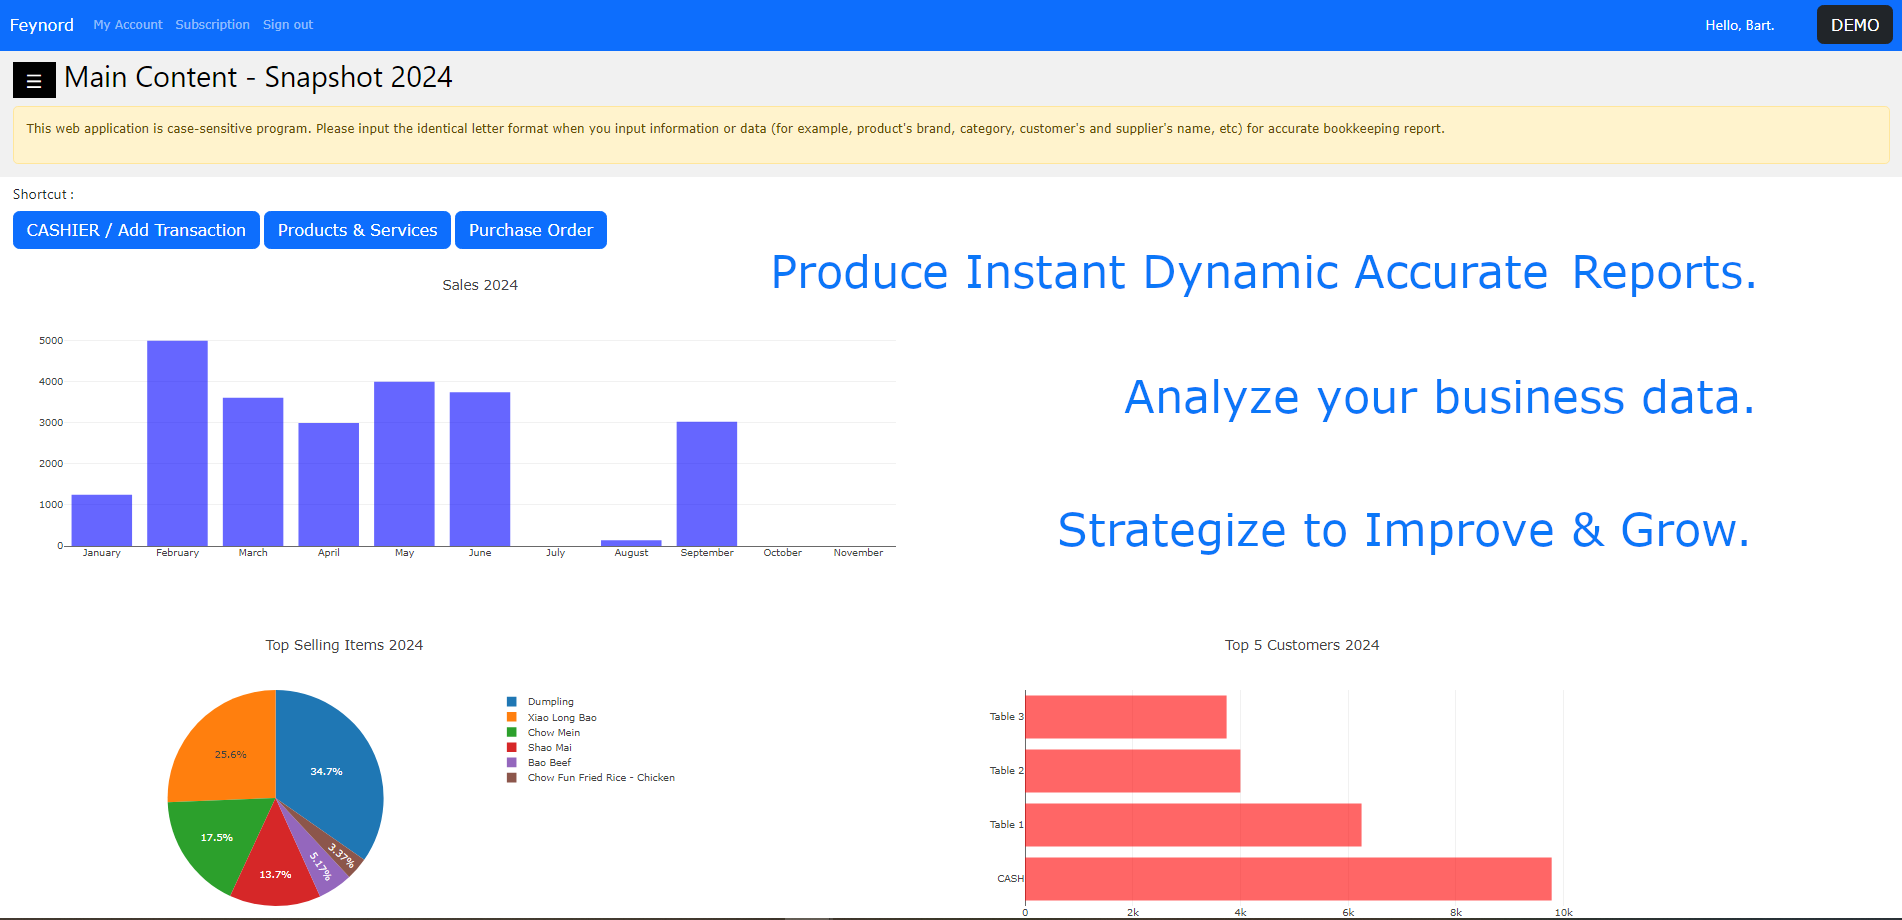Click Sign out link
Viewport: 1902px width, 920px height.
click(x=288, y=25)
